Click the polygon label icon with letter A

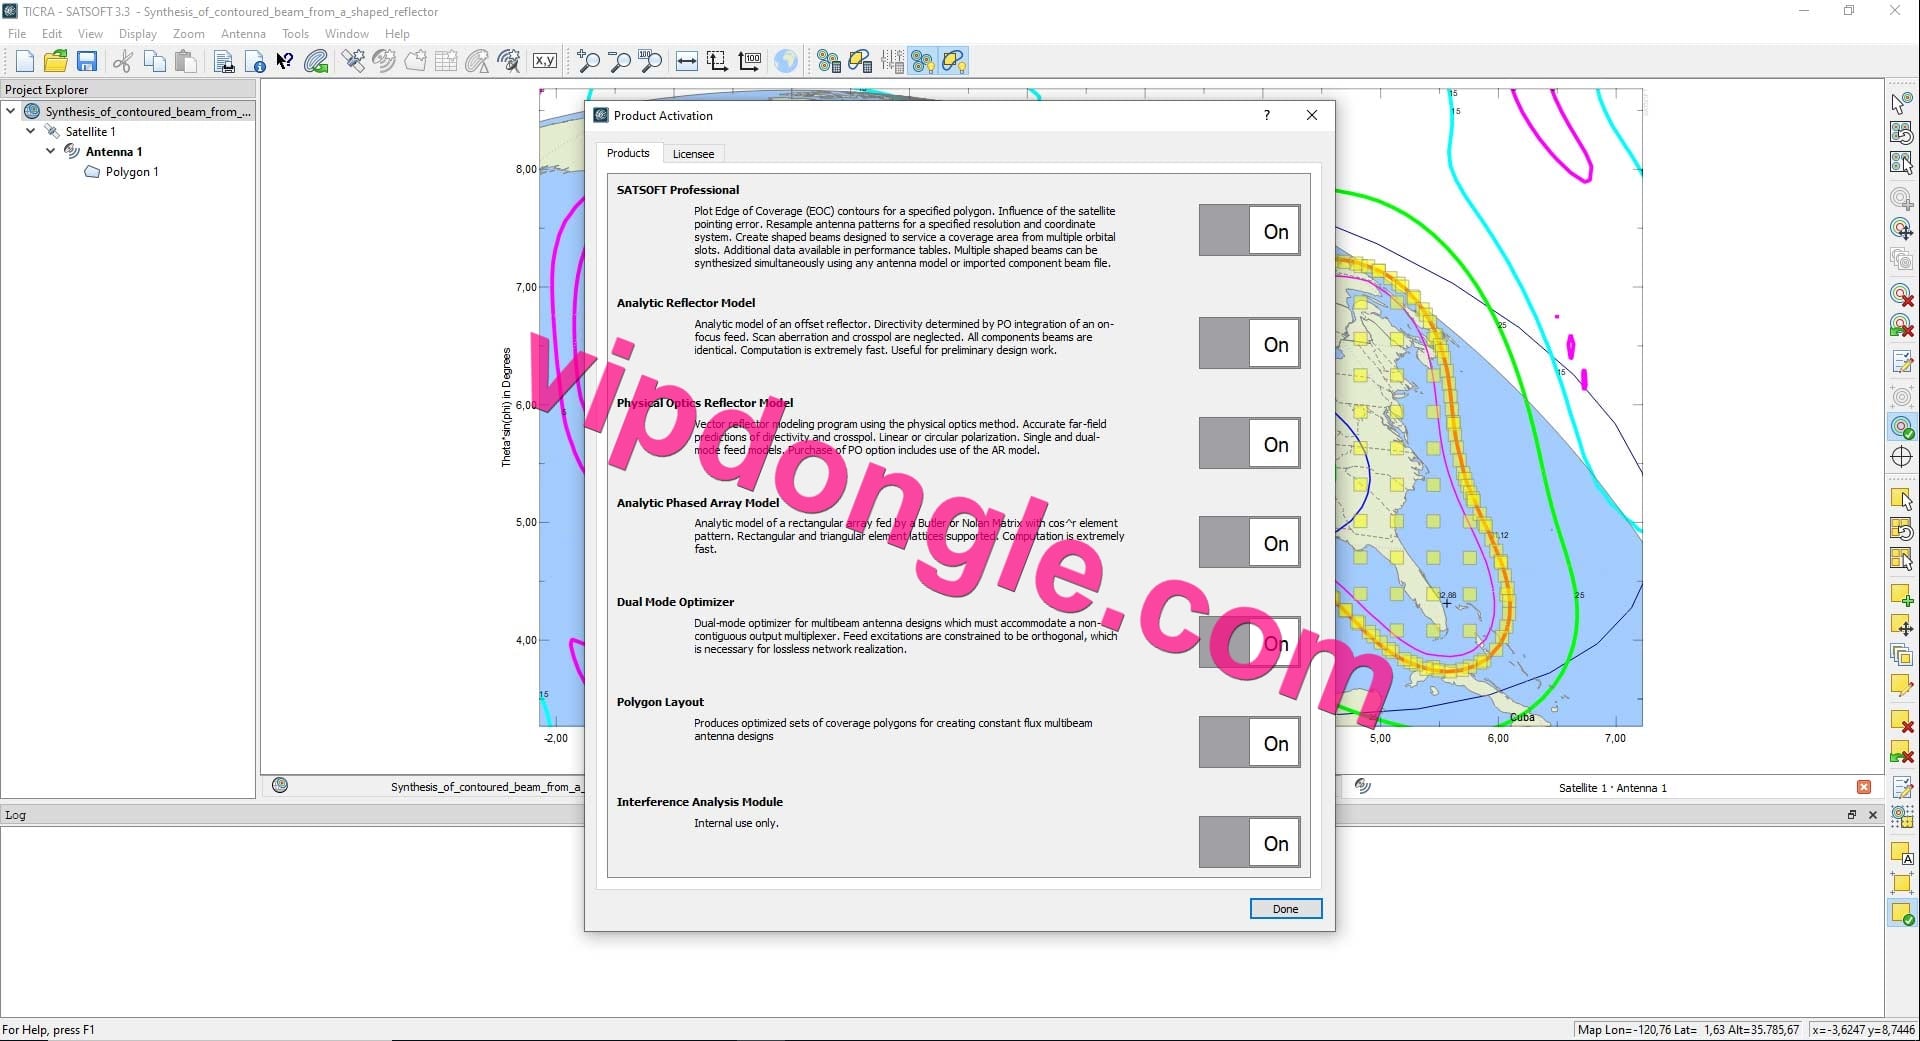1901,853
